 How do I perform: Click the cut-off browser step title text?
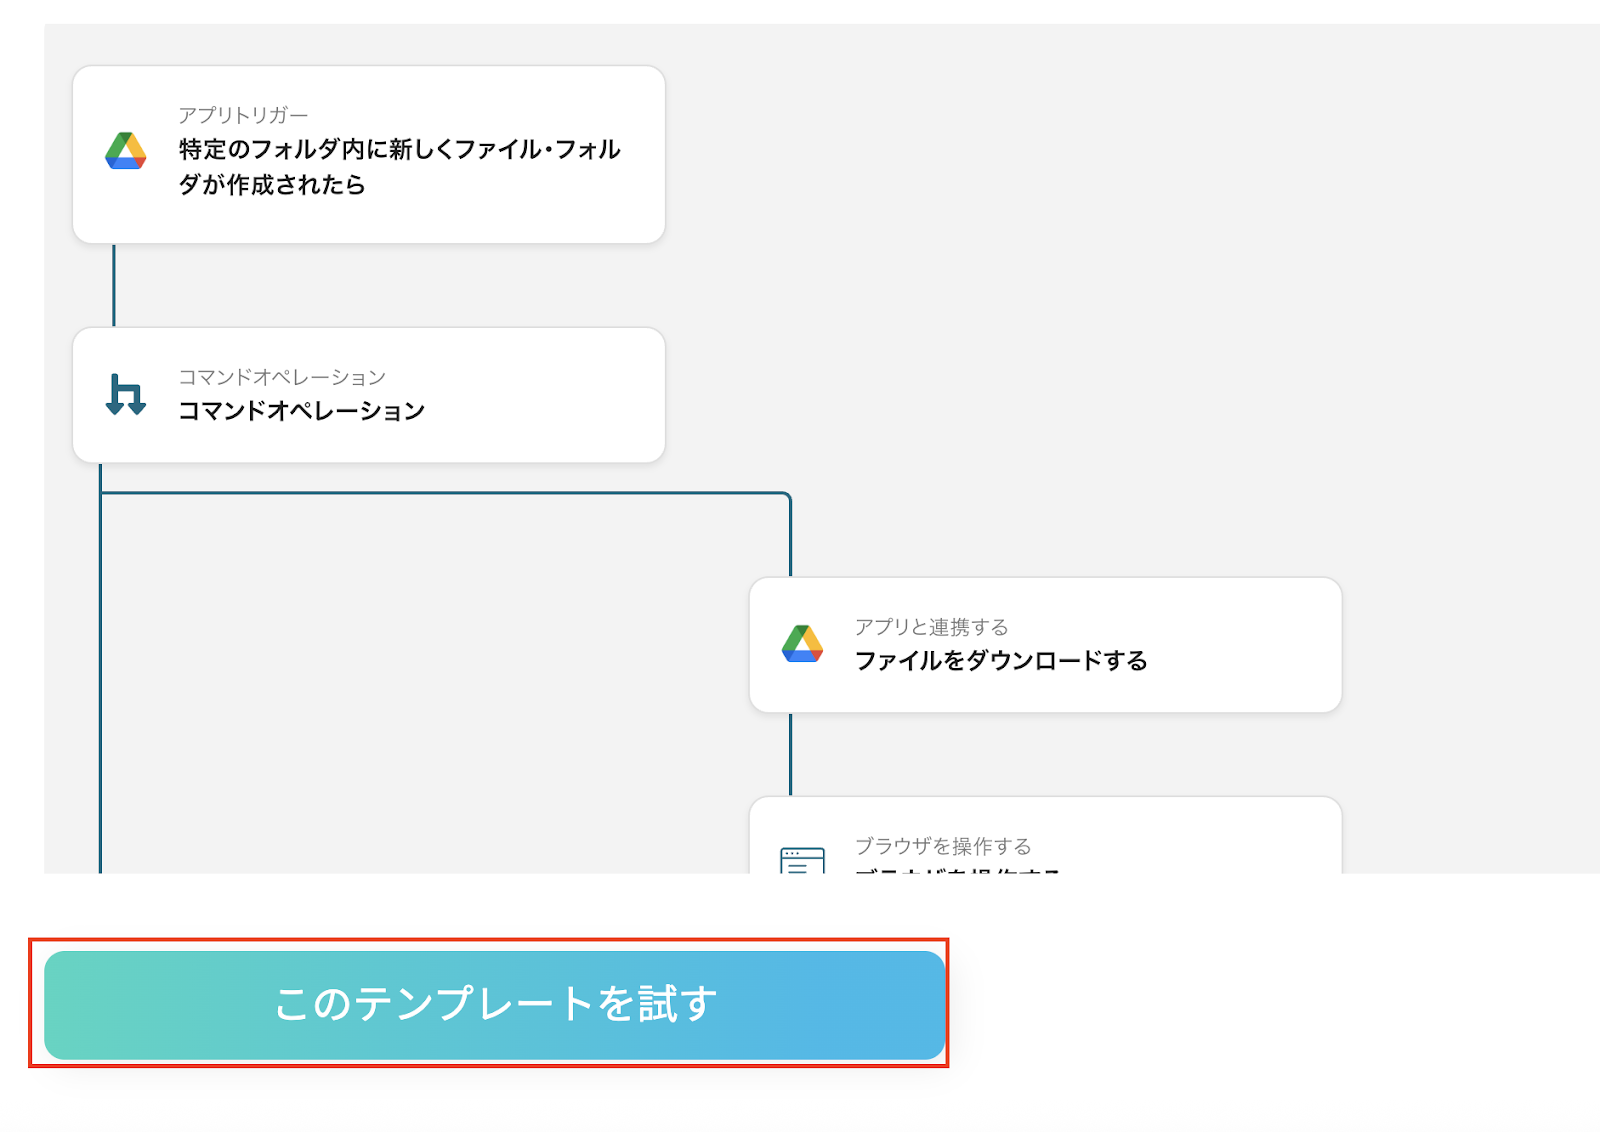click(956, 869)
